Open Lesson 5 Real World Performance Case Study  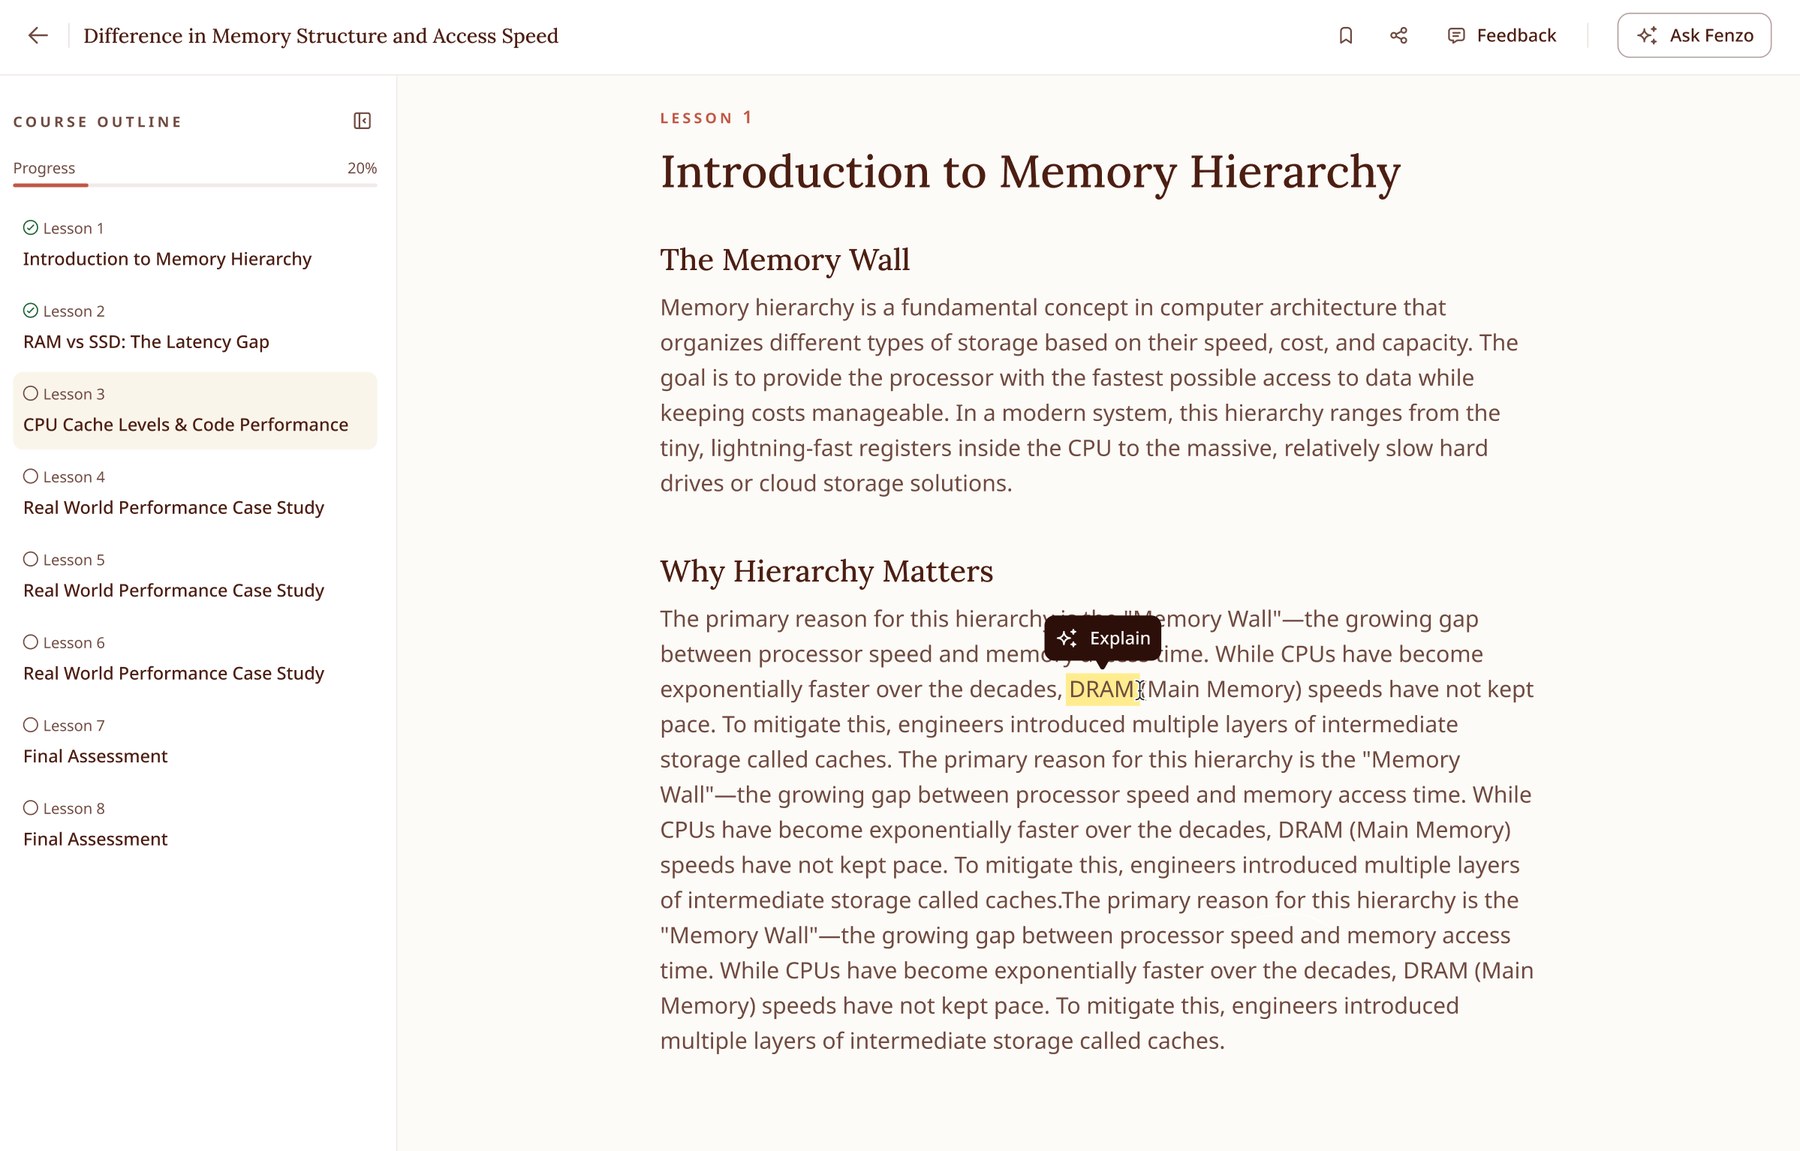[x=195, y=577]
